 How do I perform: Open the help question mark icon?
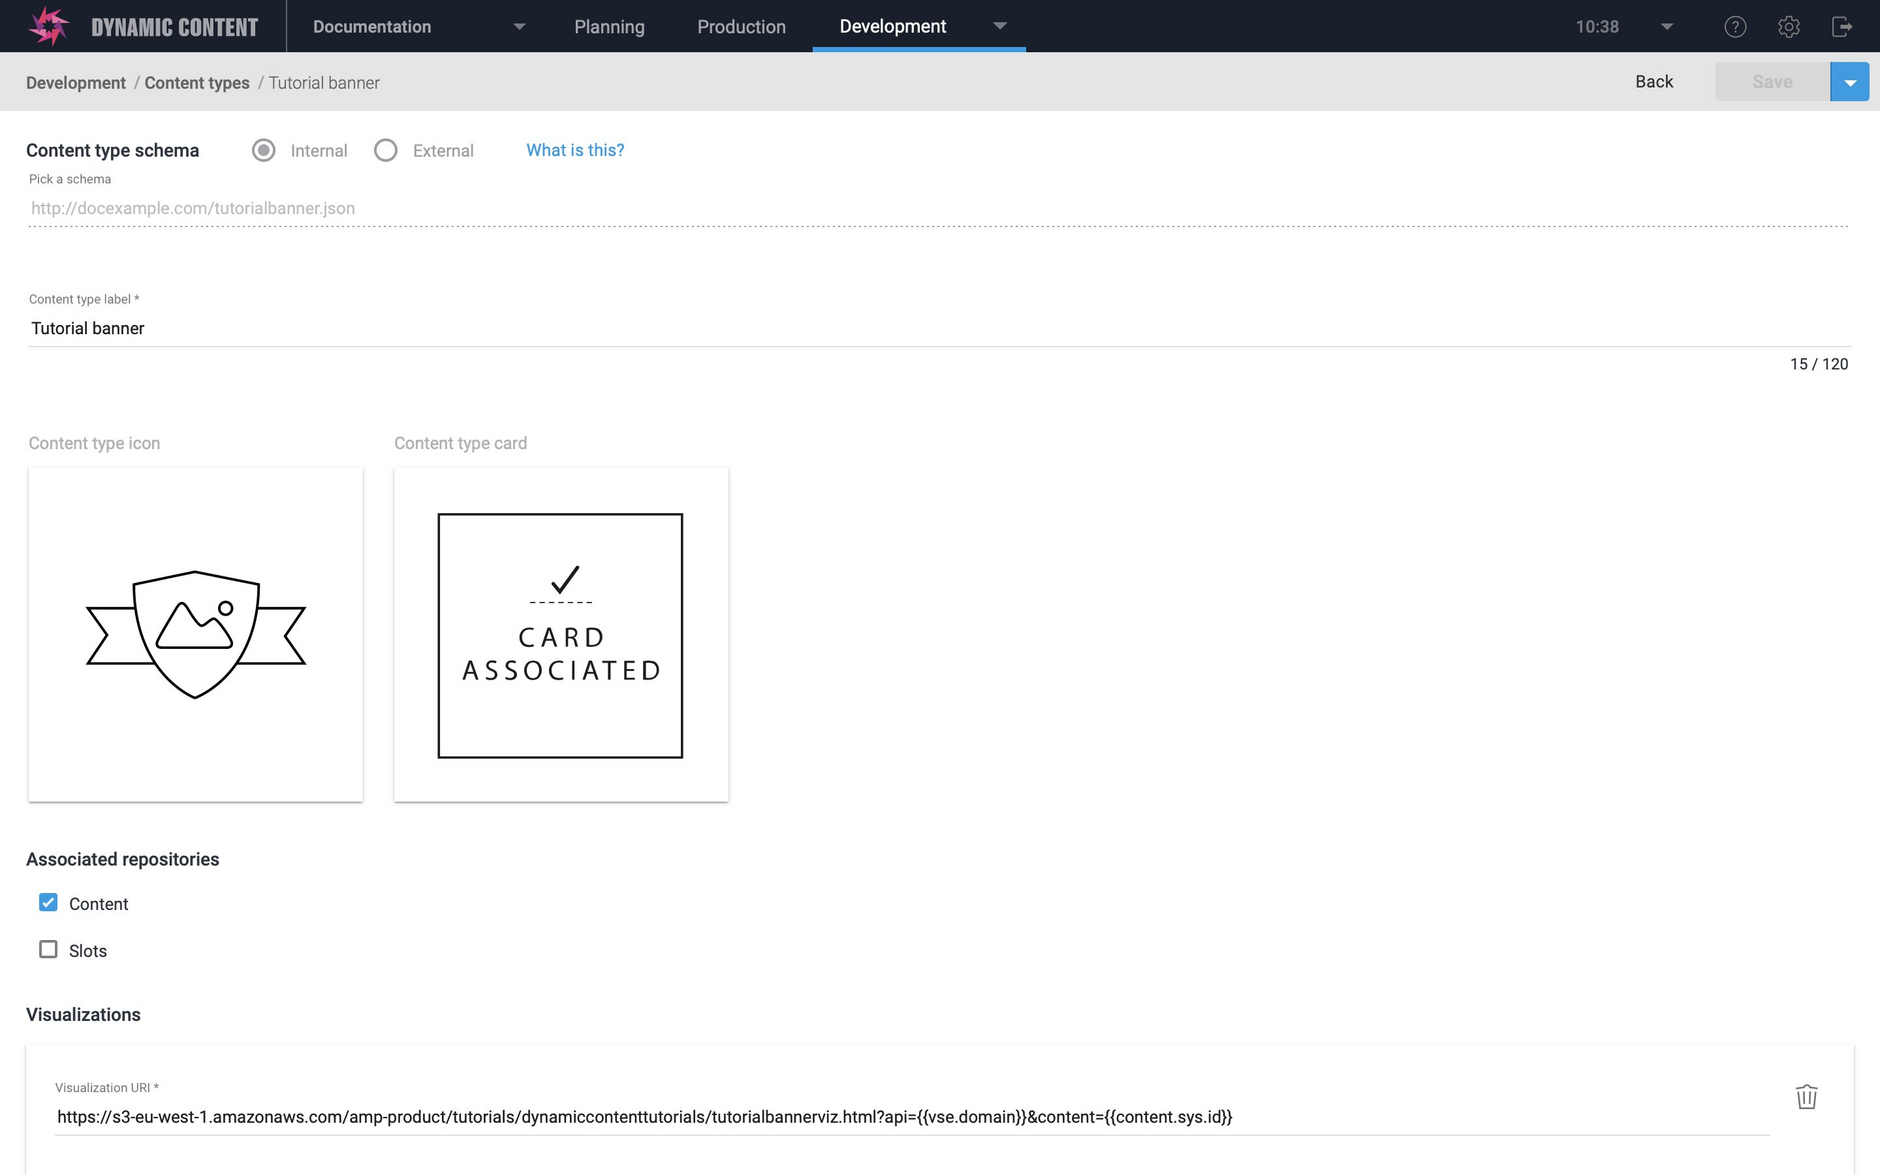click(1735, 27)
